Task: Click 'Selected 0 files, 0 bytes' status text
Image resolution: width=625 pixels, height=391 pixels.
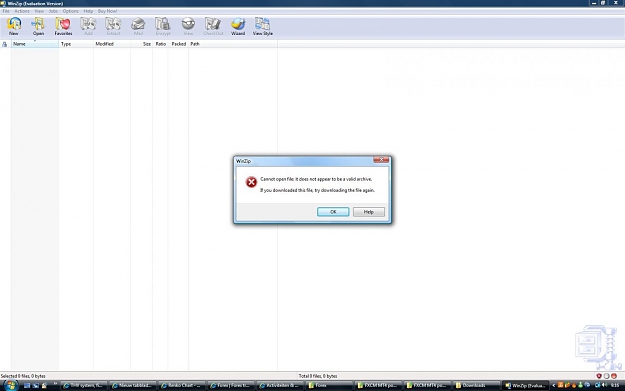Action: click(23, 376)
